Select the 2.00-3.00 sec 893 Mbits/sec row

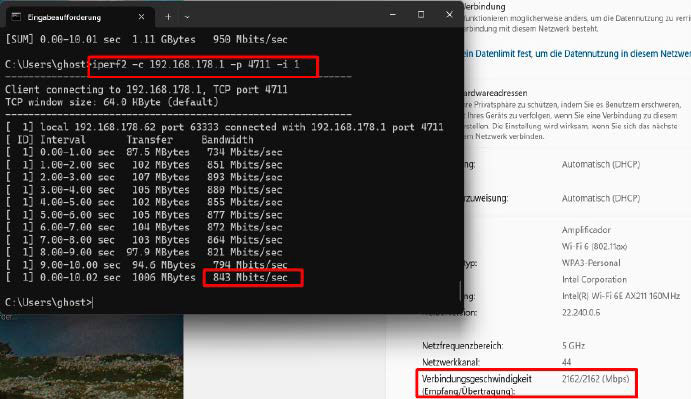point(144,177)
